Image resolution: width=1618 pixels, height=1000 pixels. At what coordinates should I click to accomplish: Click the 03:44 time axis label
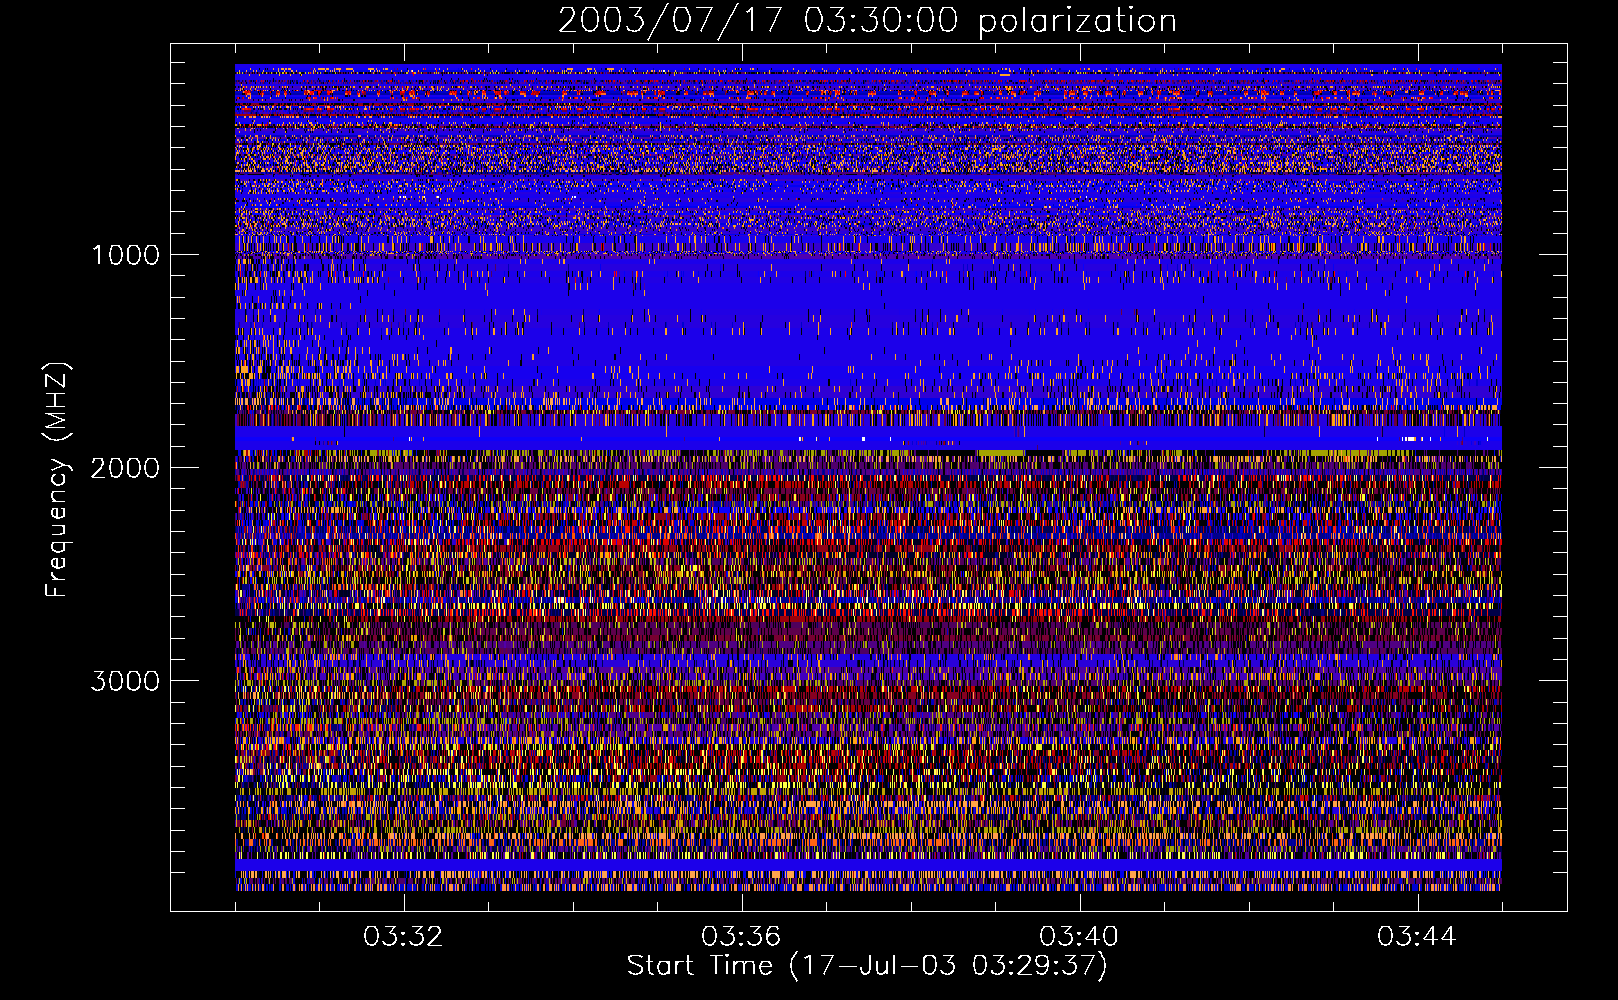(1417, 937)
